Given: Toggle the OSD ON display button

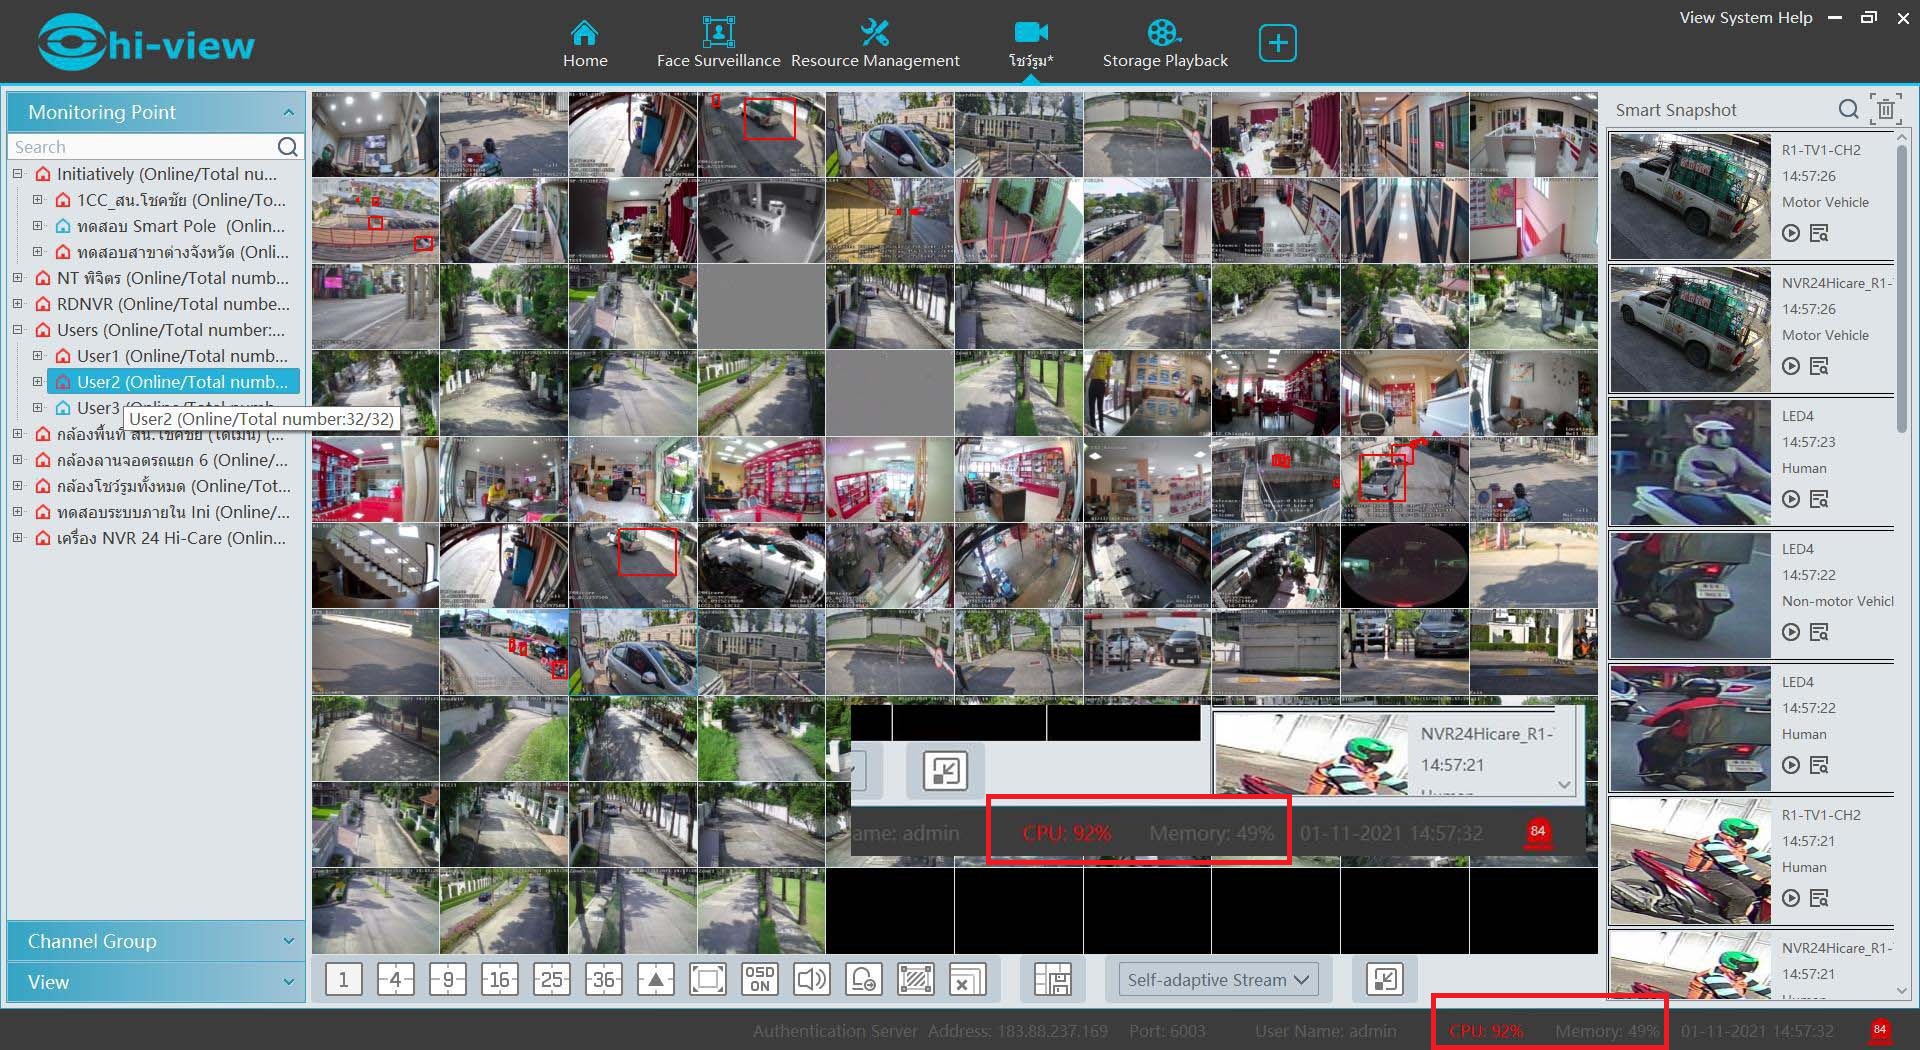Looking at the screenshot, I should 759,980.
